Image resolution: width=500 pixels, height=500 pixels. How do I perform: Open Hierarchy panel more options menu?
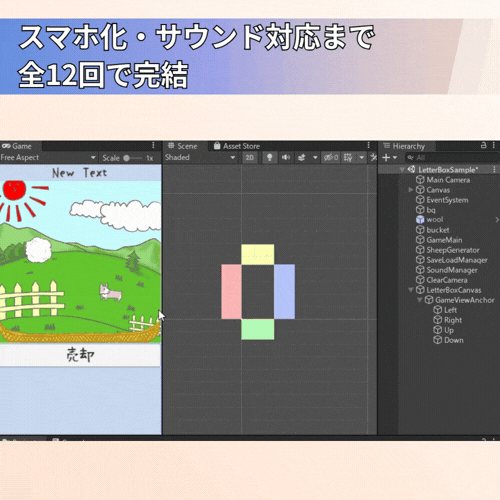[494, 145]
